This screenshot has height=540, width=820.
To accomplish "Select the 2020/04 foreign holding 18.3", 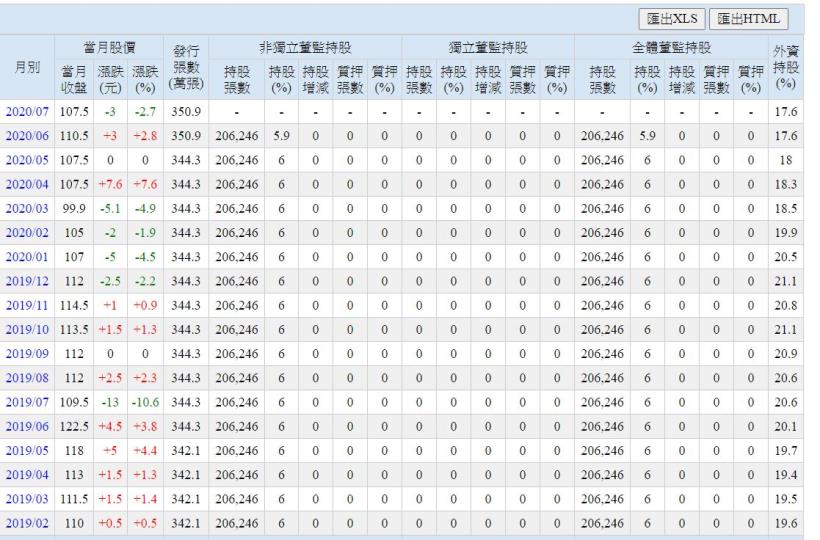I will tap(785, 185).
